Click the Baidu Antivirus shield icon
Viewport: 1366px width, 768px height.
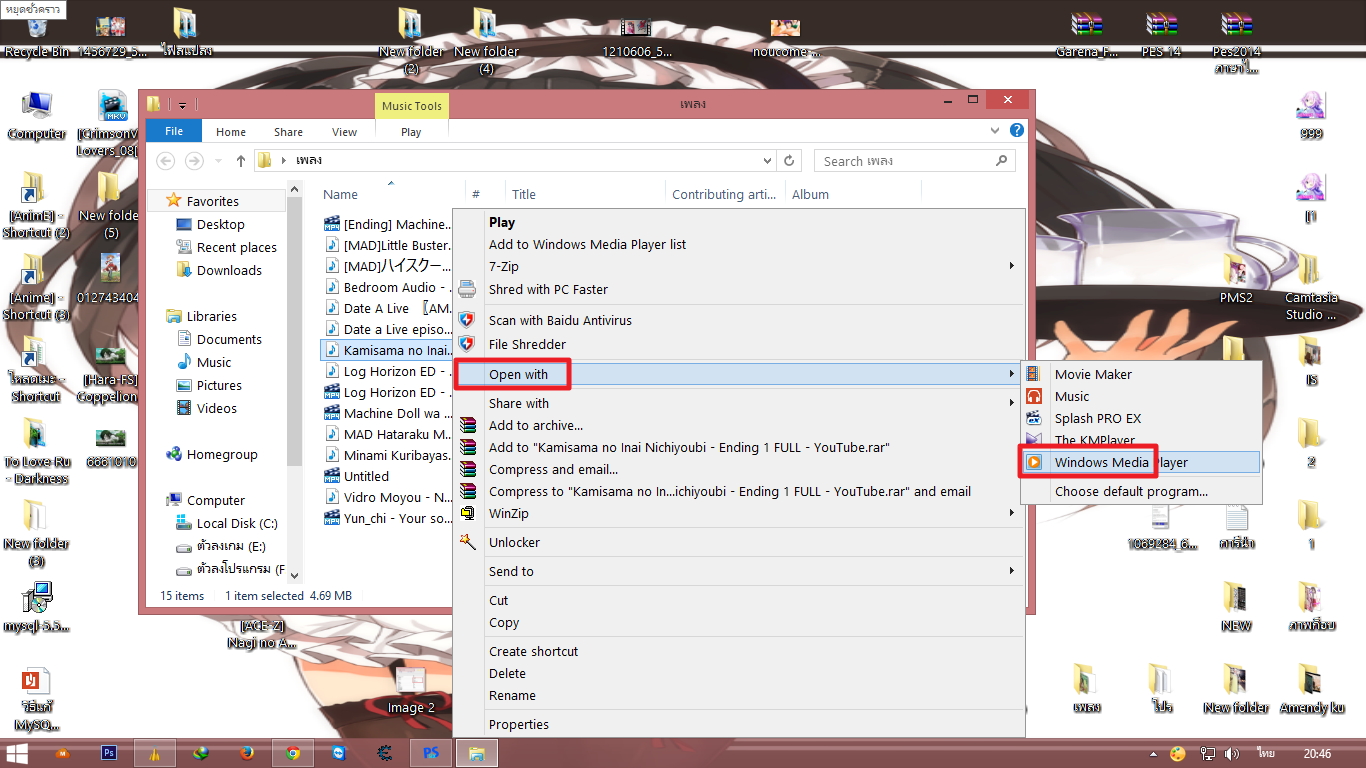(467, 320)
